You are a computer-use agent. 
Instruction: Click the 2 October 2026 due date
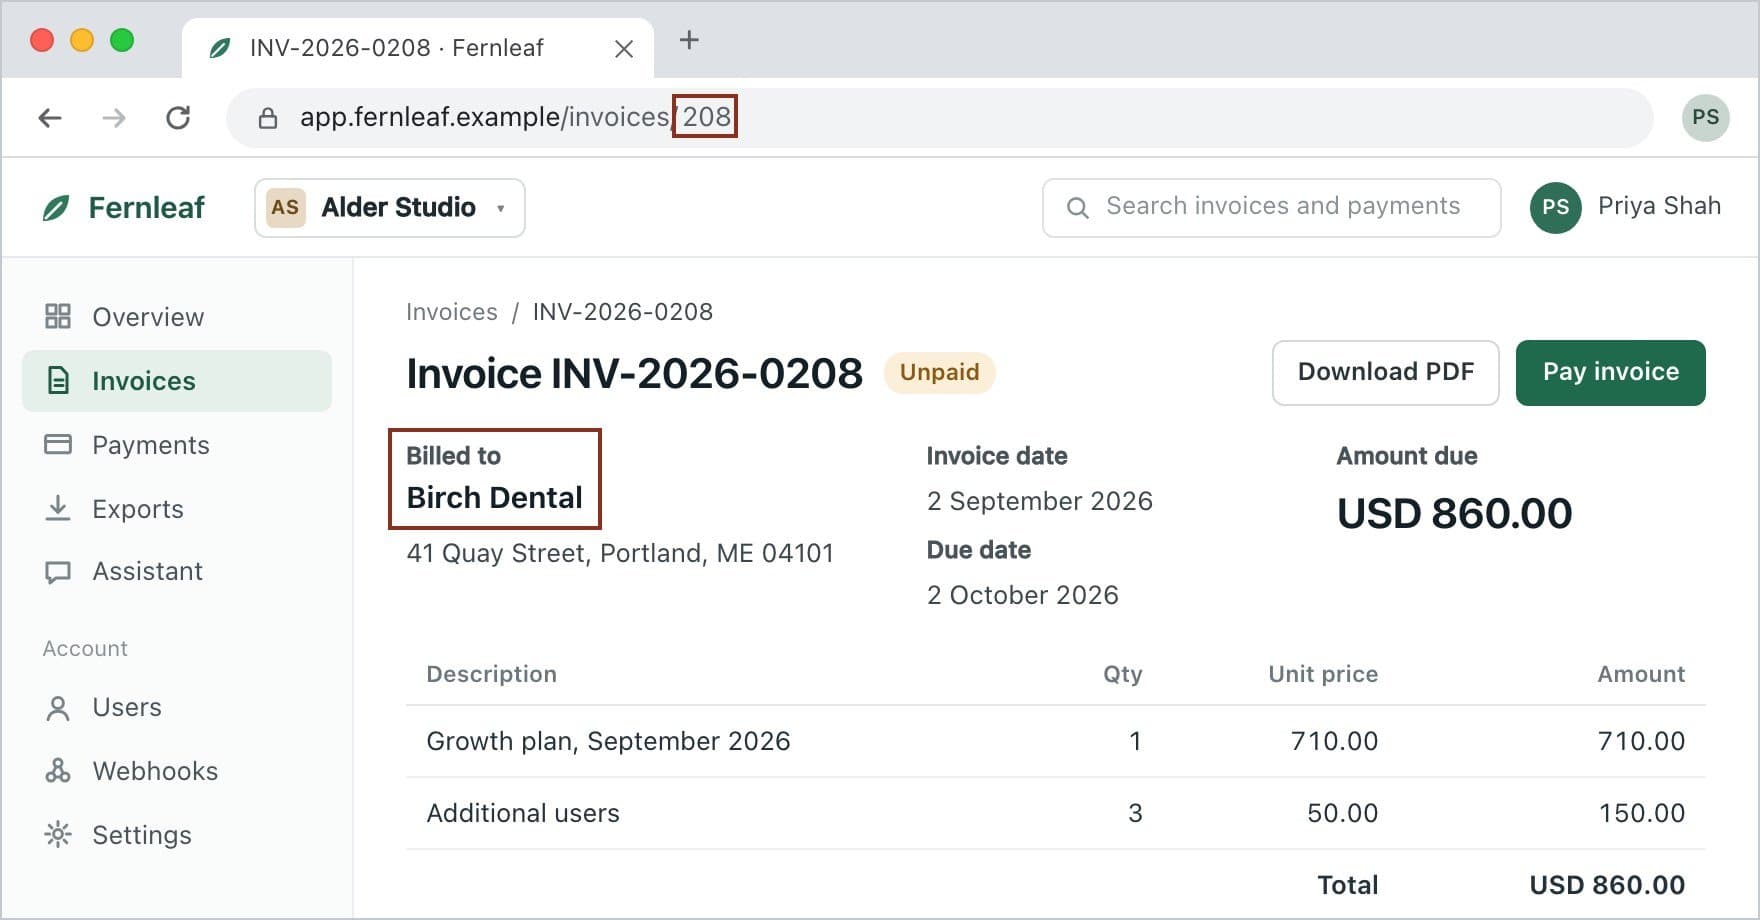click(x=1022, y=595)
